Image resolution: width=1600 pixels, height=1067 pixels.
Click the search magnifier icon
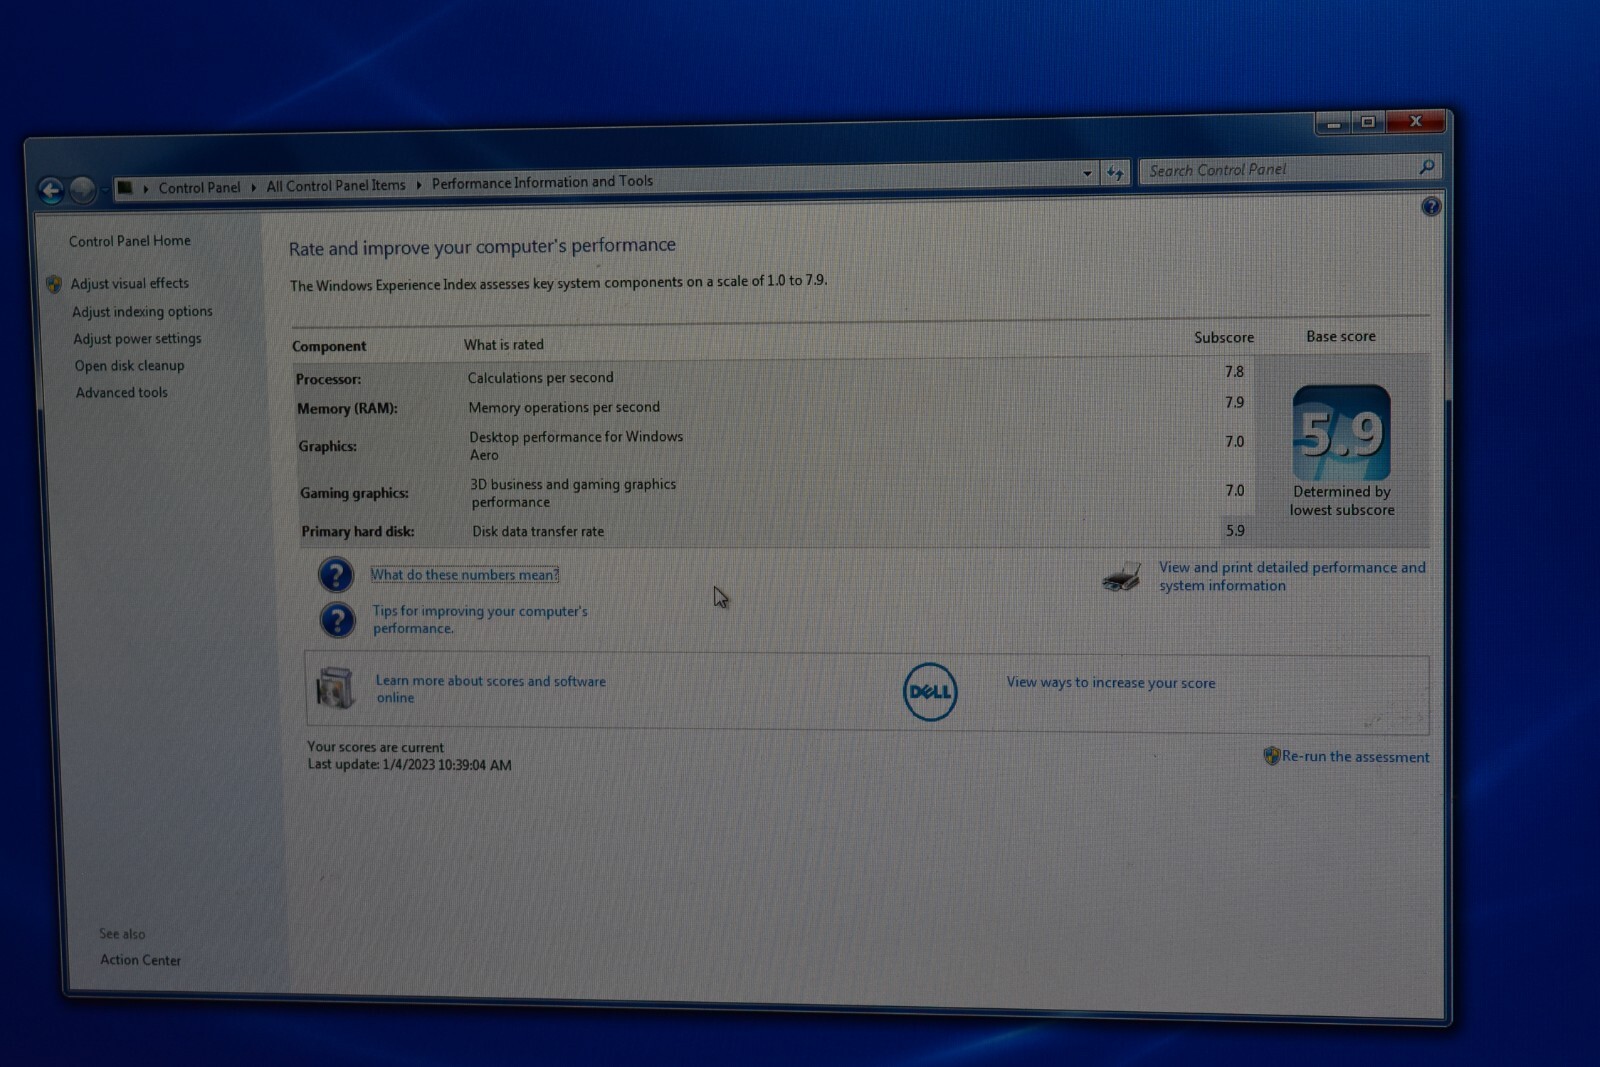point(1427,167)
